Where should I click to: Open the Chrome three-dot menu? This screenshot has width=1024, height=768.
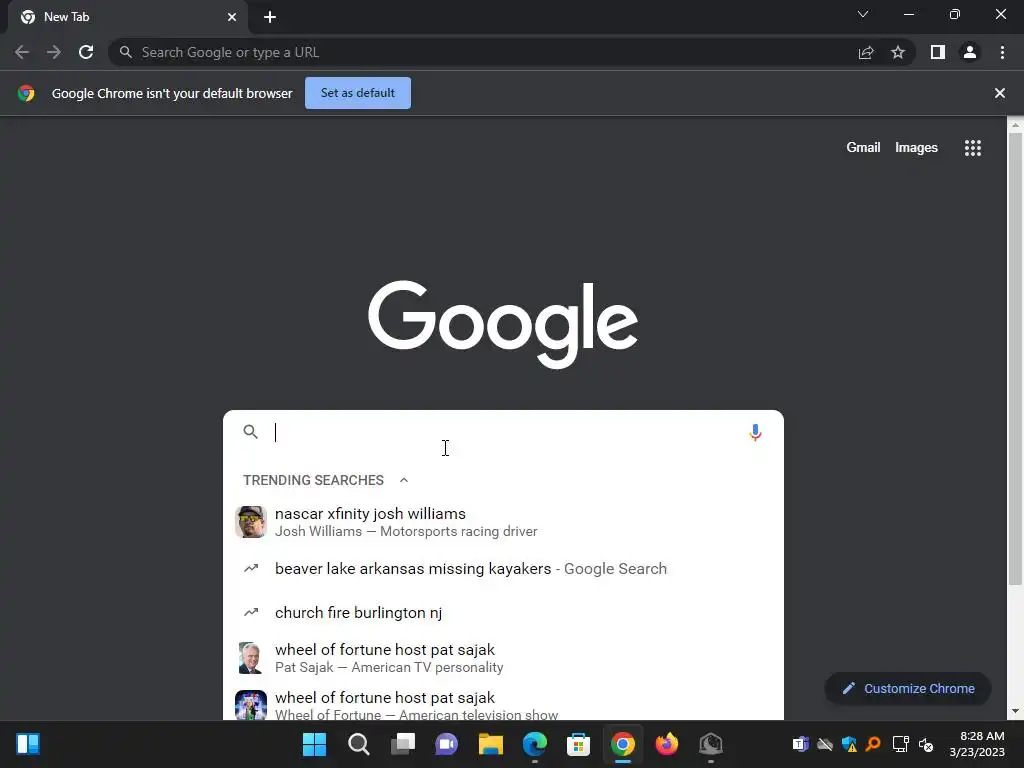tap(1002, 52)
